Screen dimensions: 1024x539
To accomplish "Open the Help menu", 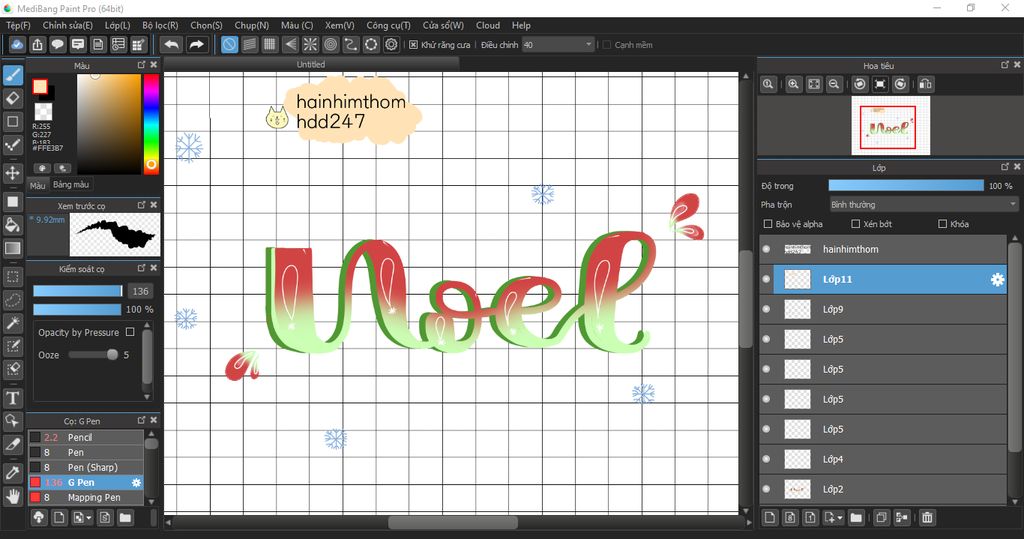I will point(521,25).
